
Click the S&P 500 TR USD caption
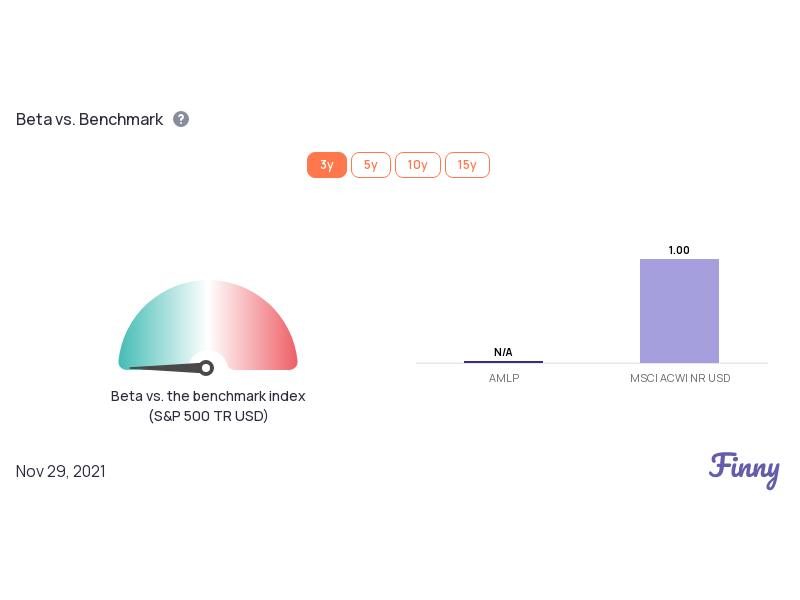click(208, 416)
